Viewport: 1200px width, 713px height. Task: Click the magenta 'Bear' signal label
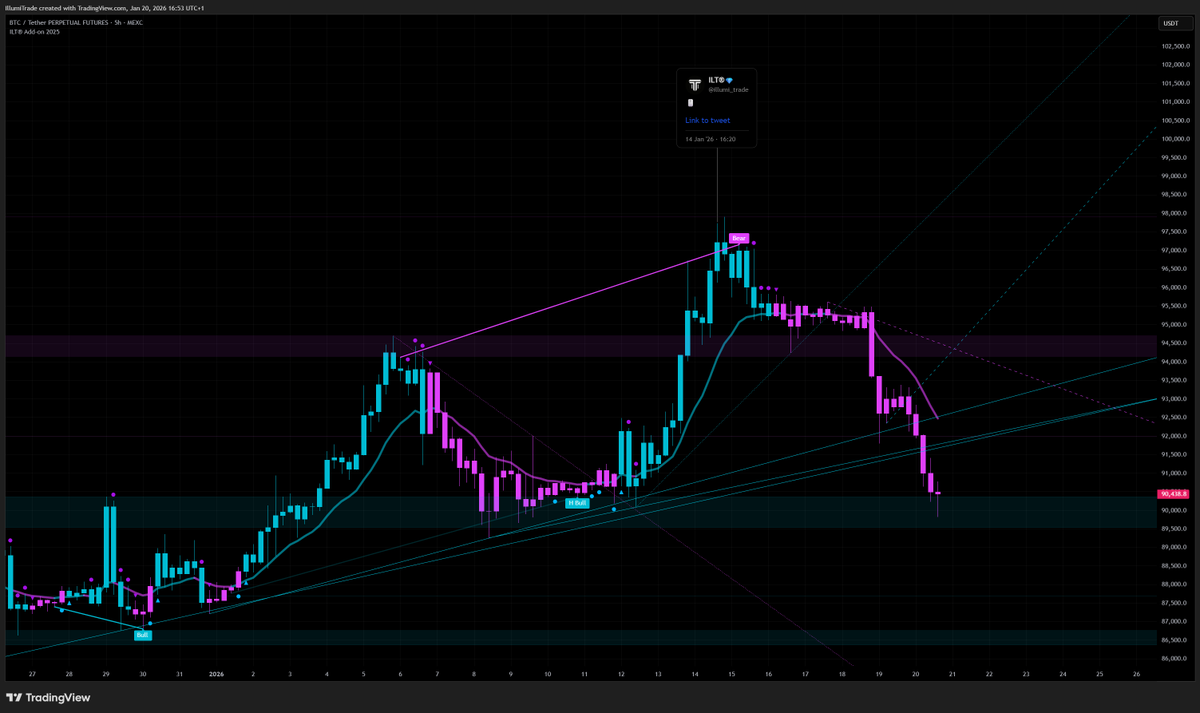coord(738,238)
